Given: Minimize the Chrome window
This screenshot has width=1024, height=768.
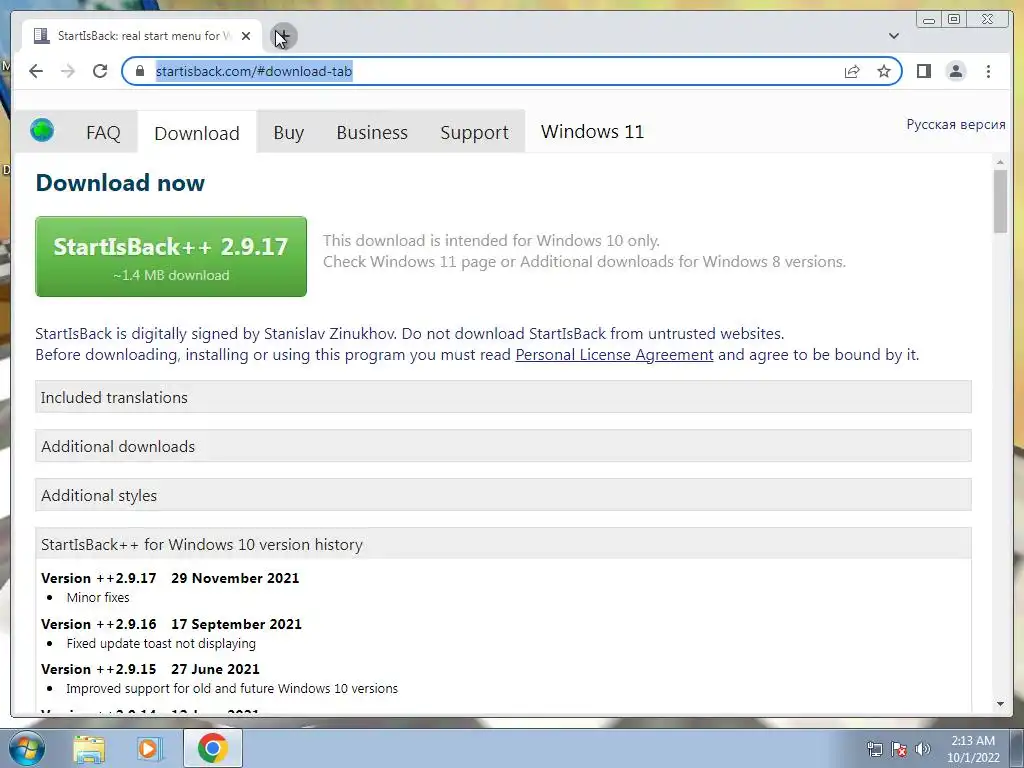Looking at the screenshot, I should [929, 20].
